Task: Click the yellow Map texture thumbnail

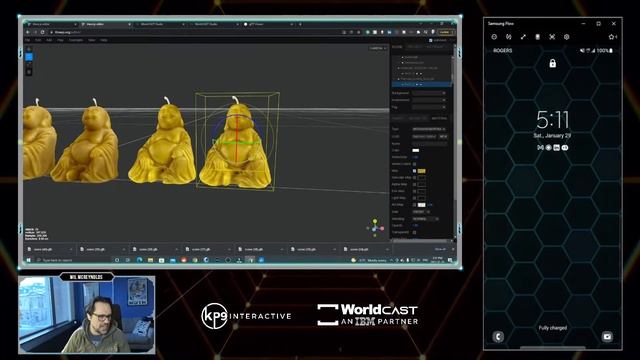Action: click(x=422, y=171)
